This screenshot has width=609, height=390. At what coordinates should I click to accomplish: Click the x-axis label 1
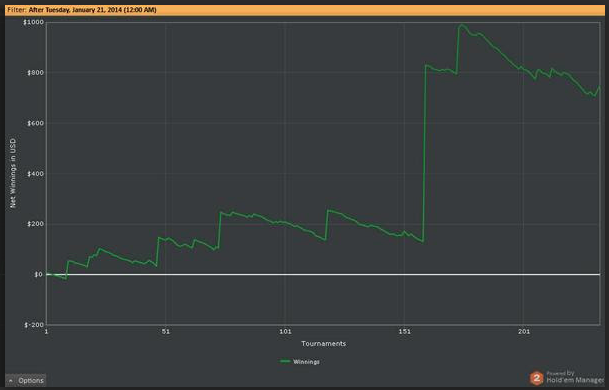click(47, 332)
